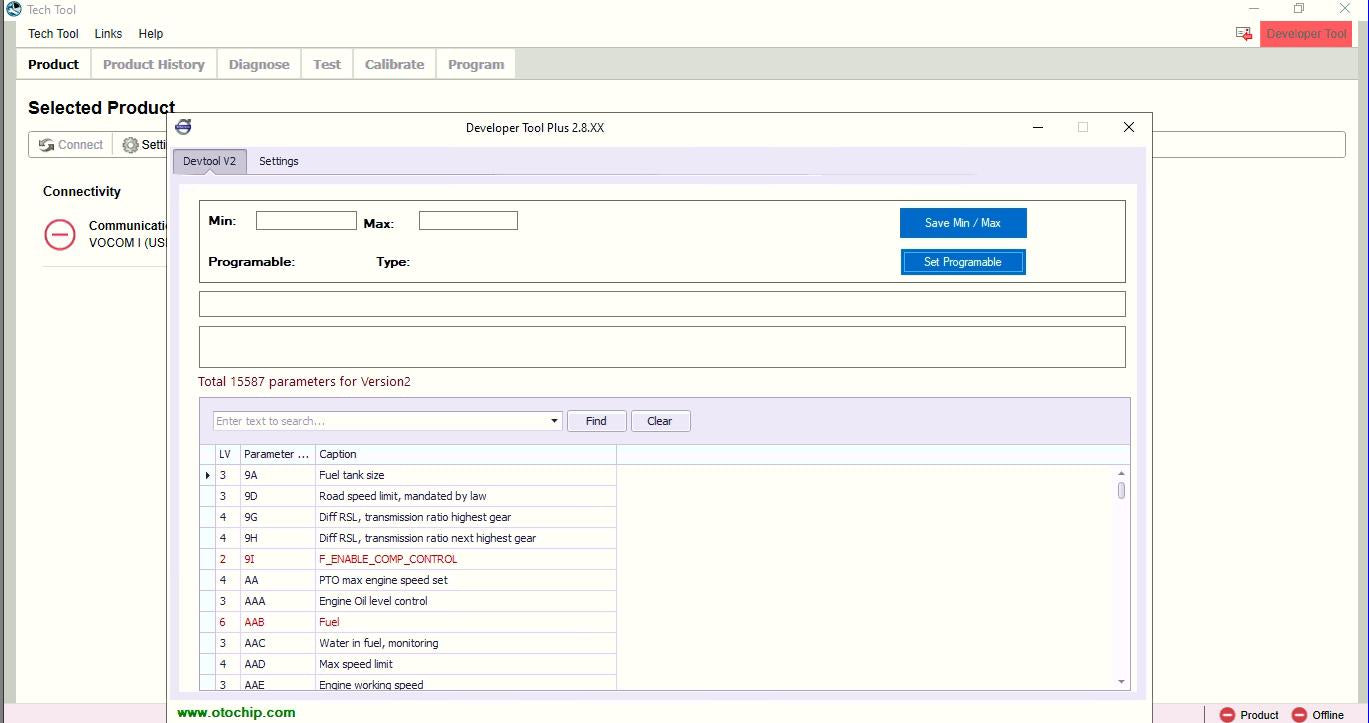Click the Communication error icon under Connectivity
The width and height of the screenshot is (1369, 723).
coord(60,235)
